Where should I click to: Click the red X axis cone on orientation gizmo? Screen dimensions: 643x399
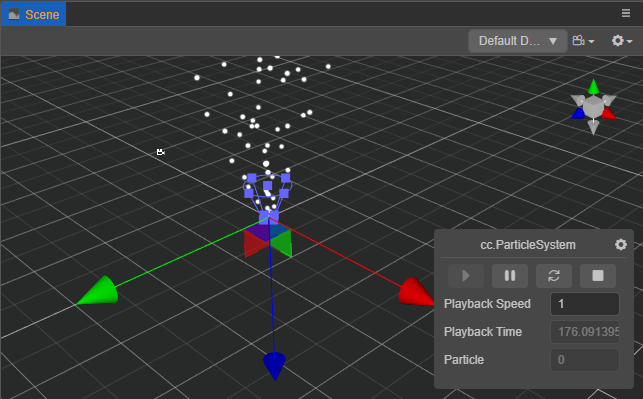point(609,113)
